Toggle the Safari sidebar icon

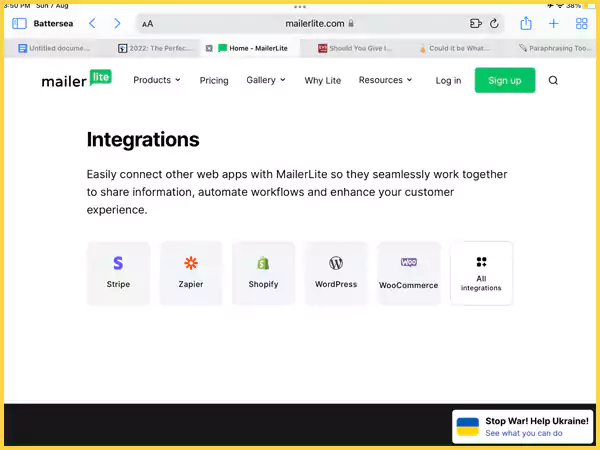[19, 24]
